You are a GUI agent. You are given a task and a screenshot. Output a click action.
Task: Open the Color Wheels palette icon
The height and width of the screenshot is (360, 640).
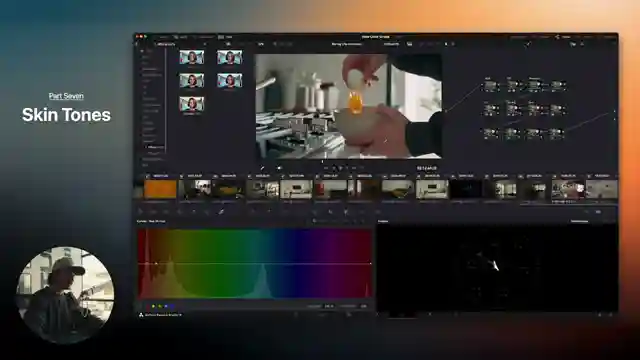pyautogui.click(x=166, y=211)
